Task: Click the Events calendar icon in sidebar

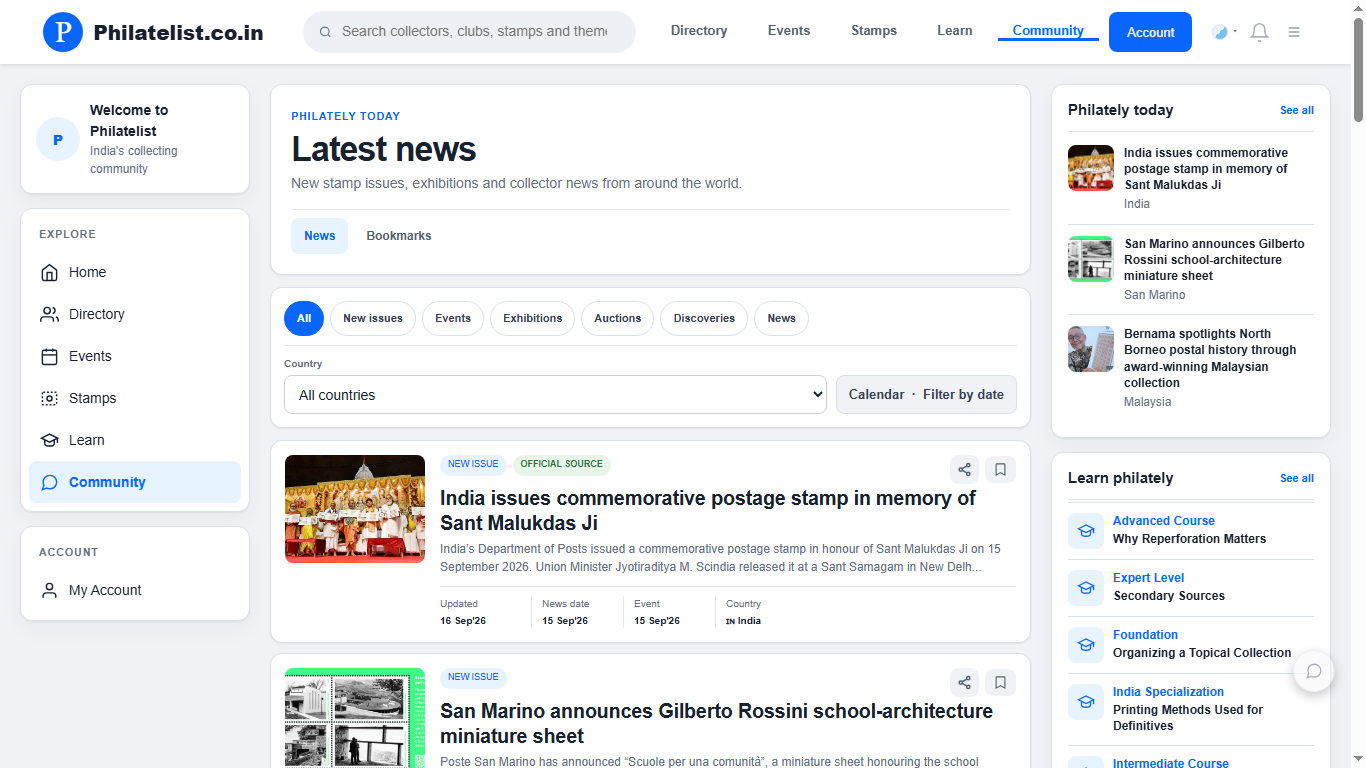Action: (49, 356)
